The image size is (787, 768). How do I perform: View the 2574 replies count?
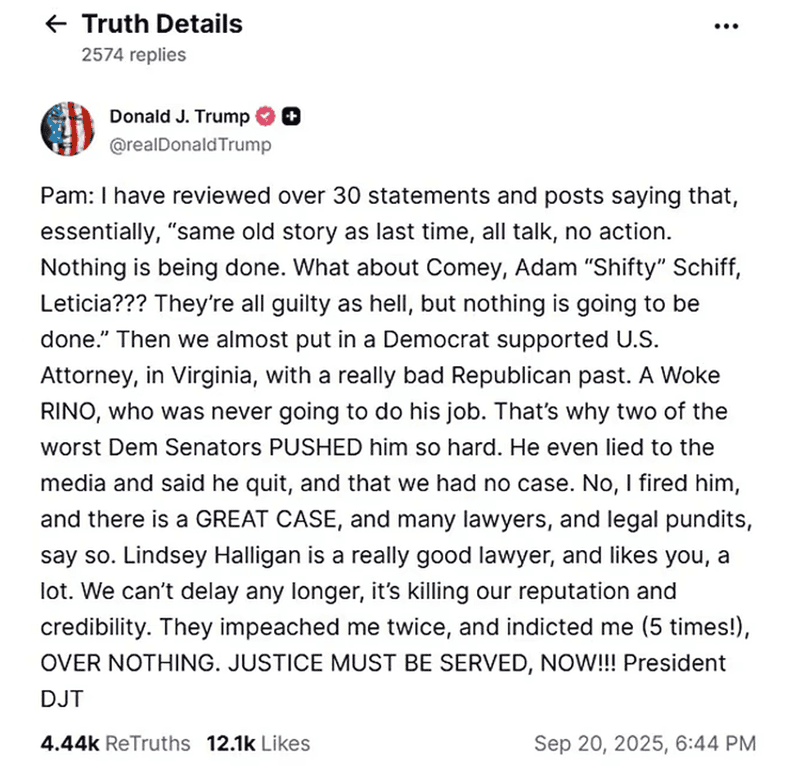(133, 55)
